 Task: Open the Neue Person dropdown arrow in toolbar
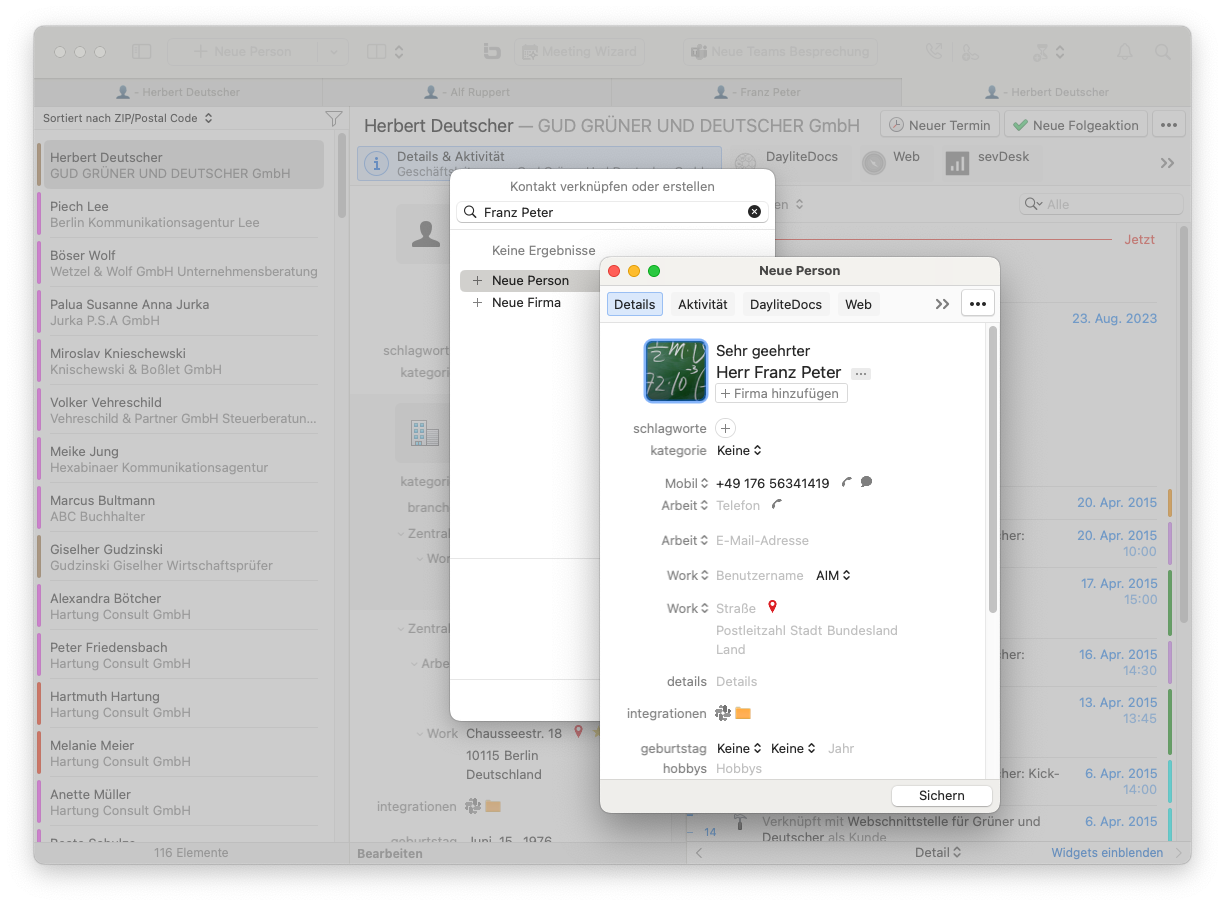[333, 52]
